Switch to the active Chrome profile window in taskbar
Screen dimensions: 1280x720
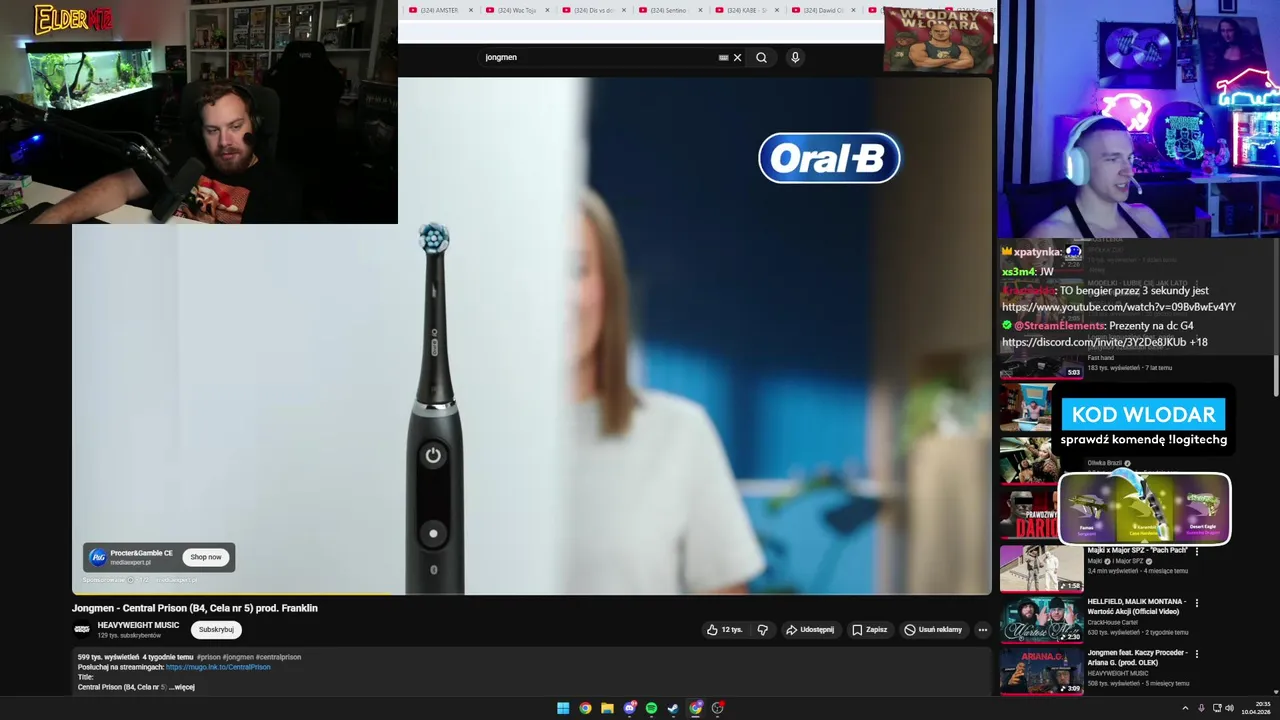pos(696,708)
